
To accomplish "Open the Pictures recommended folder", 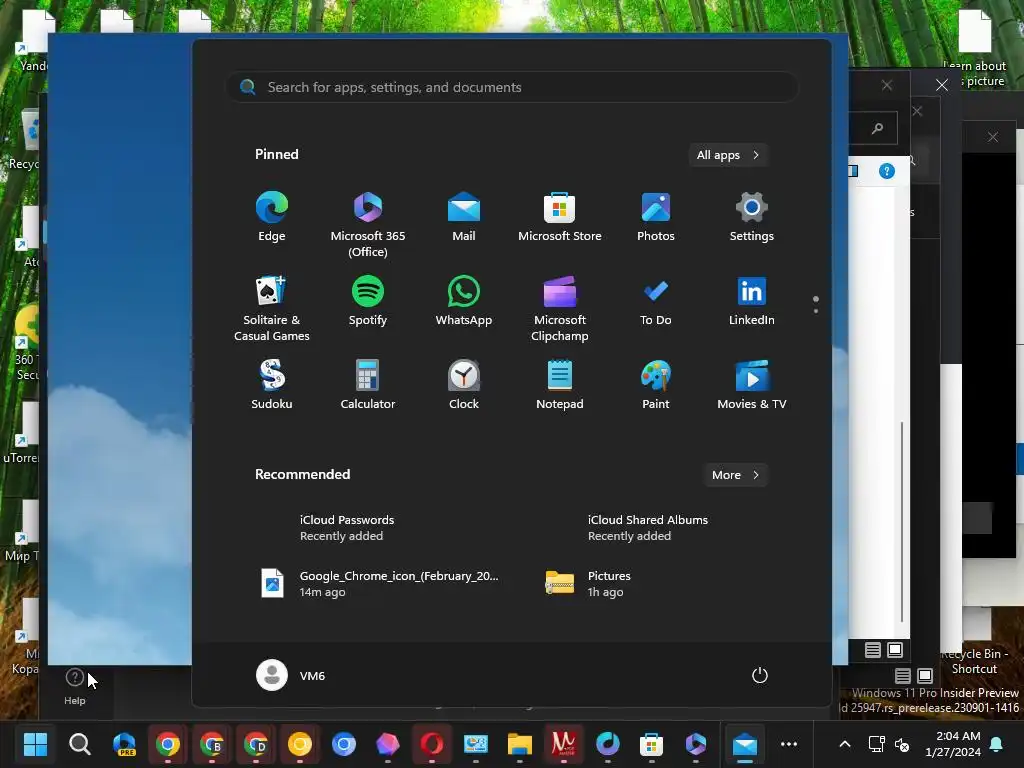I will (x=588, y=583).
